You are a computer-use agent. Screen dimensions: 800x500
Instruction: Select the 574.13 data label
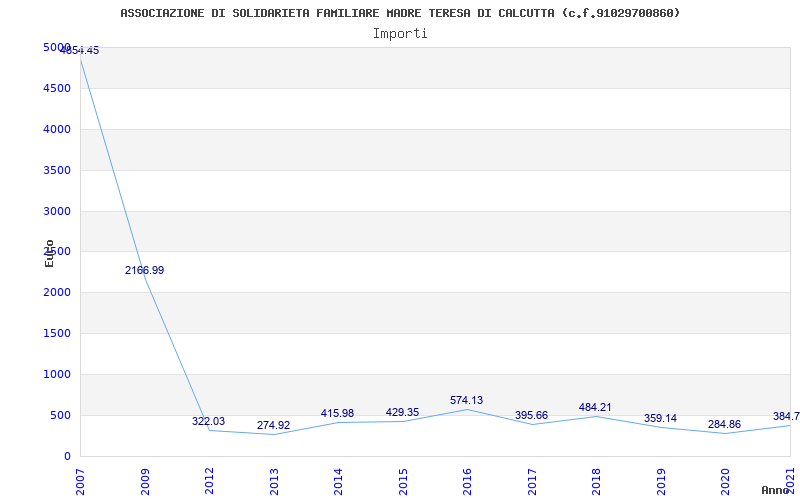pos(466,401)
